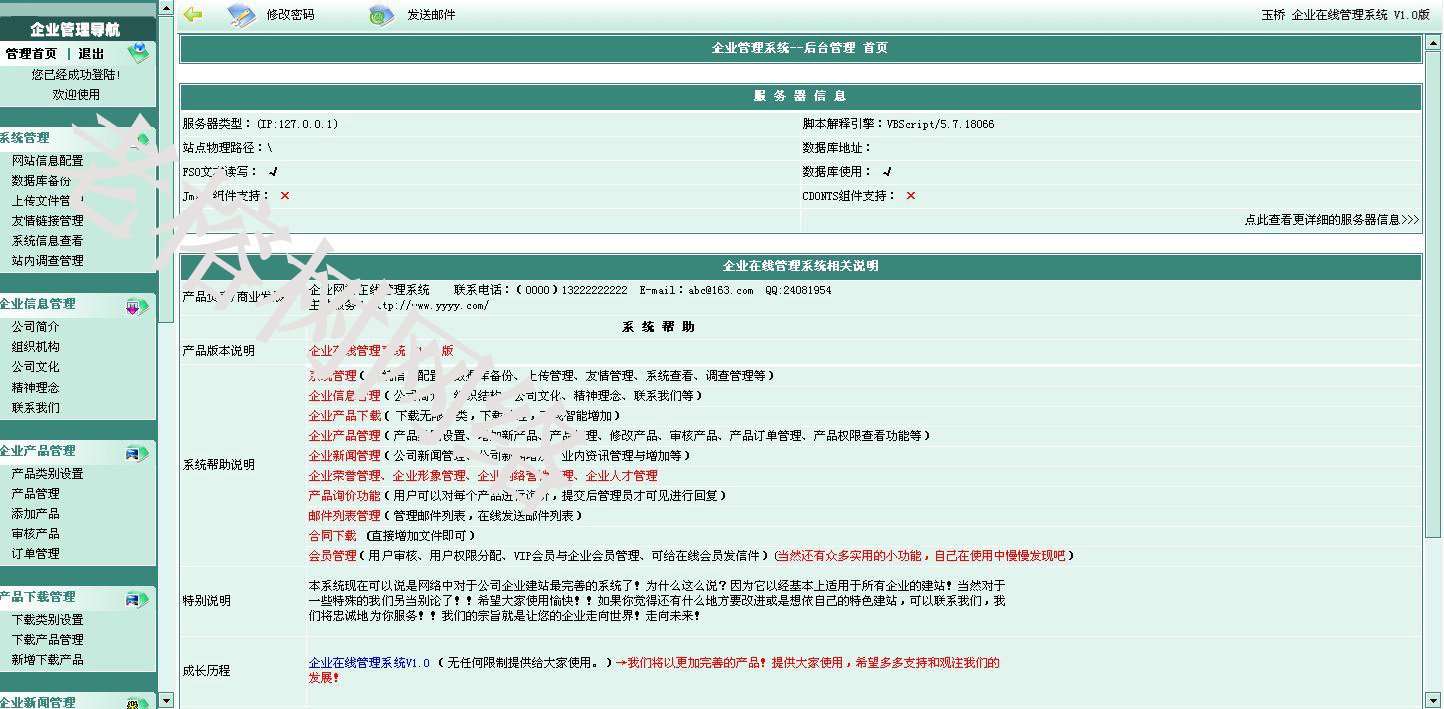Click the 脚本解释引擎 VBScript version text
The height and width of the screenshot is (709, 1444).
click(x=898, y=125)
